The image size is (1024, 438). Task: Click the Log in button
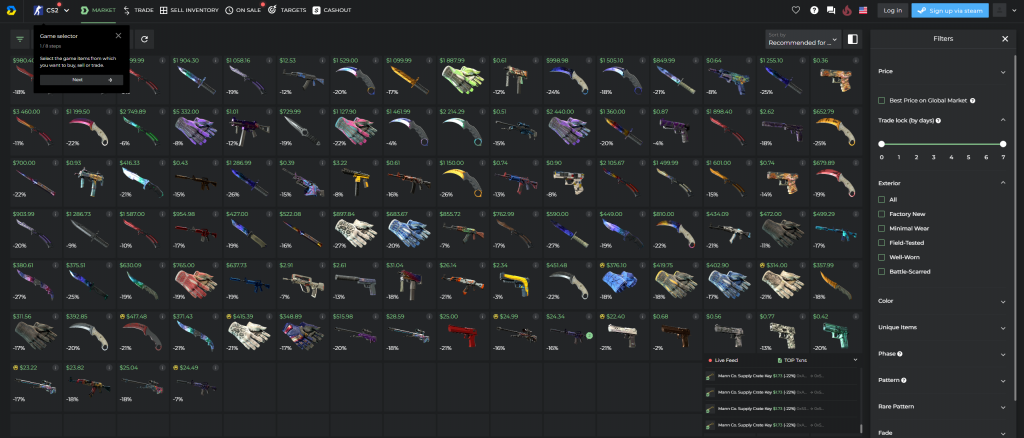[892, 10]
